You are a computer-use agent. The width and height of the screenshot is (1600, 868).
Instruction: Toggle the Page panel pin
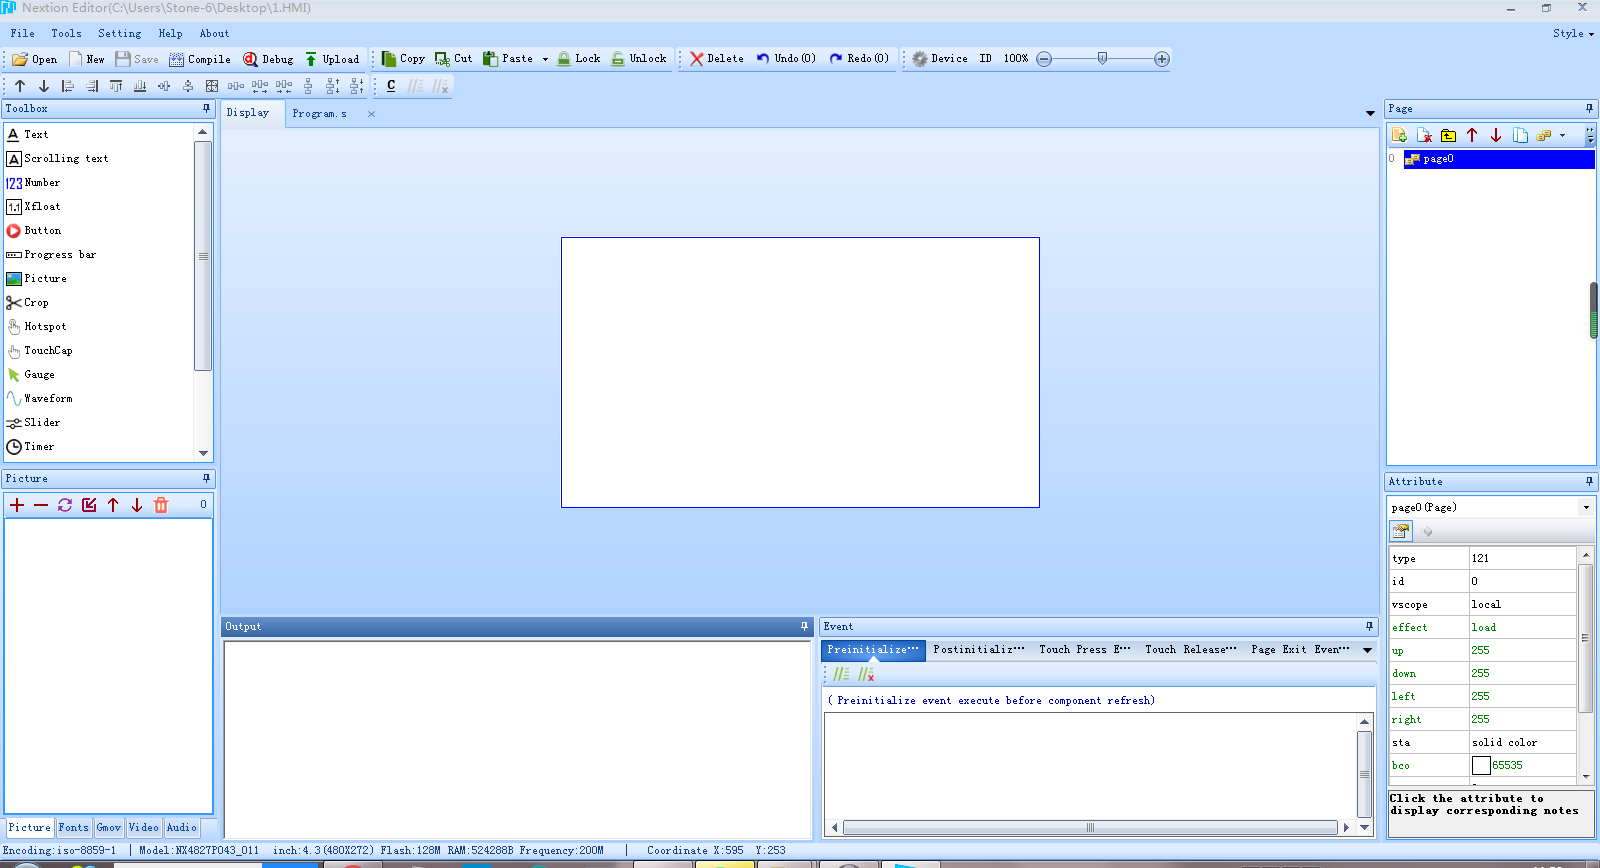click(1589, 108)
